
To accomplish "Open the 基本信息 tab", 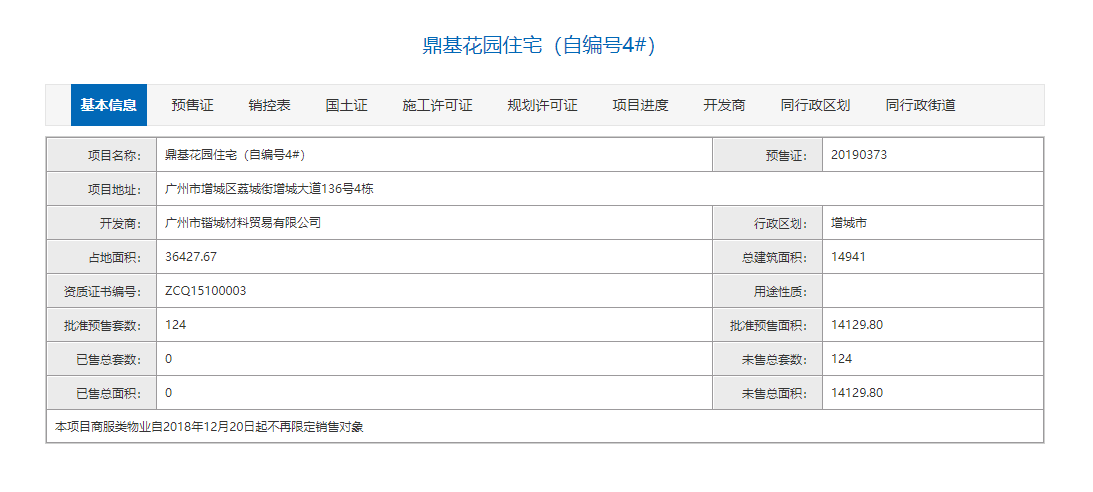I will pyautogui.click(x=108, y=105).
